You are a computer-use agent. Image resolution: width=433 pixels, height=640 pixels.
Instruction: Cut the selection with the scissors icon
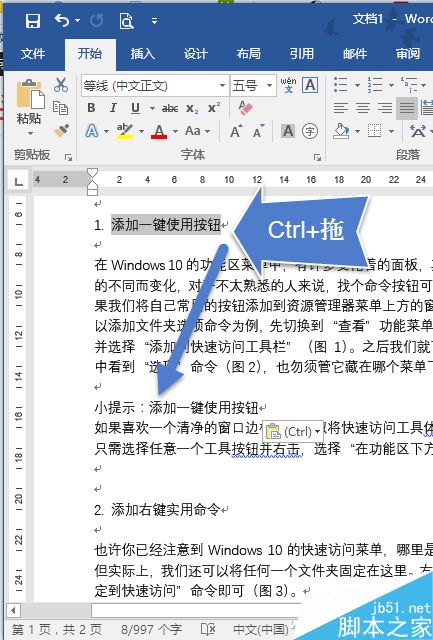61,85
